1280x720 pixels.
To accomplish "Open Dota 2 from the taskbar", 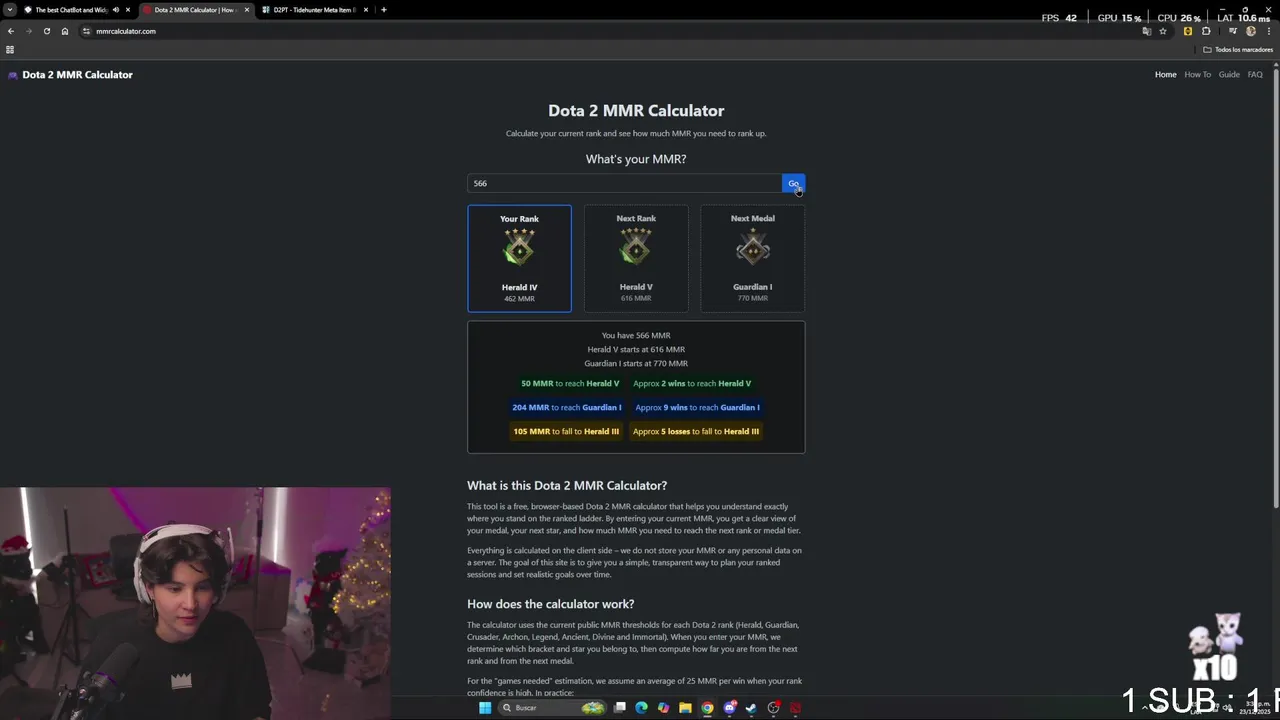I will tap(795, 708).
